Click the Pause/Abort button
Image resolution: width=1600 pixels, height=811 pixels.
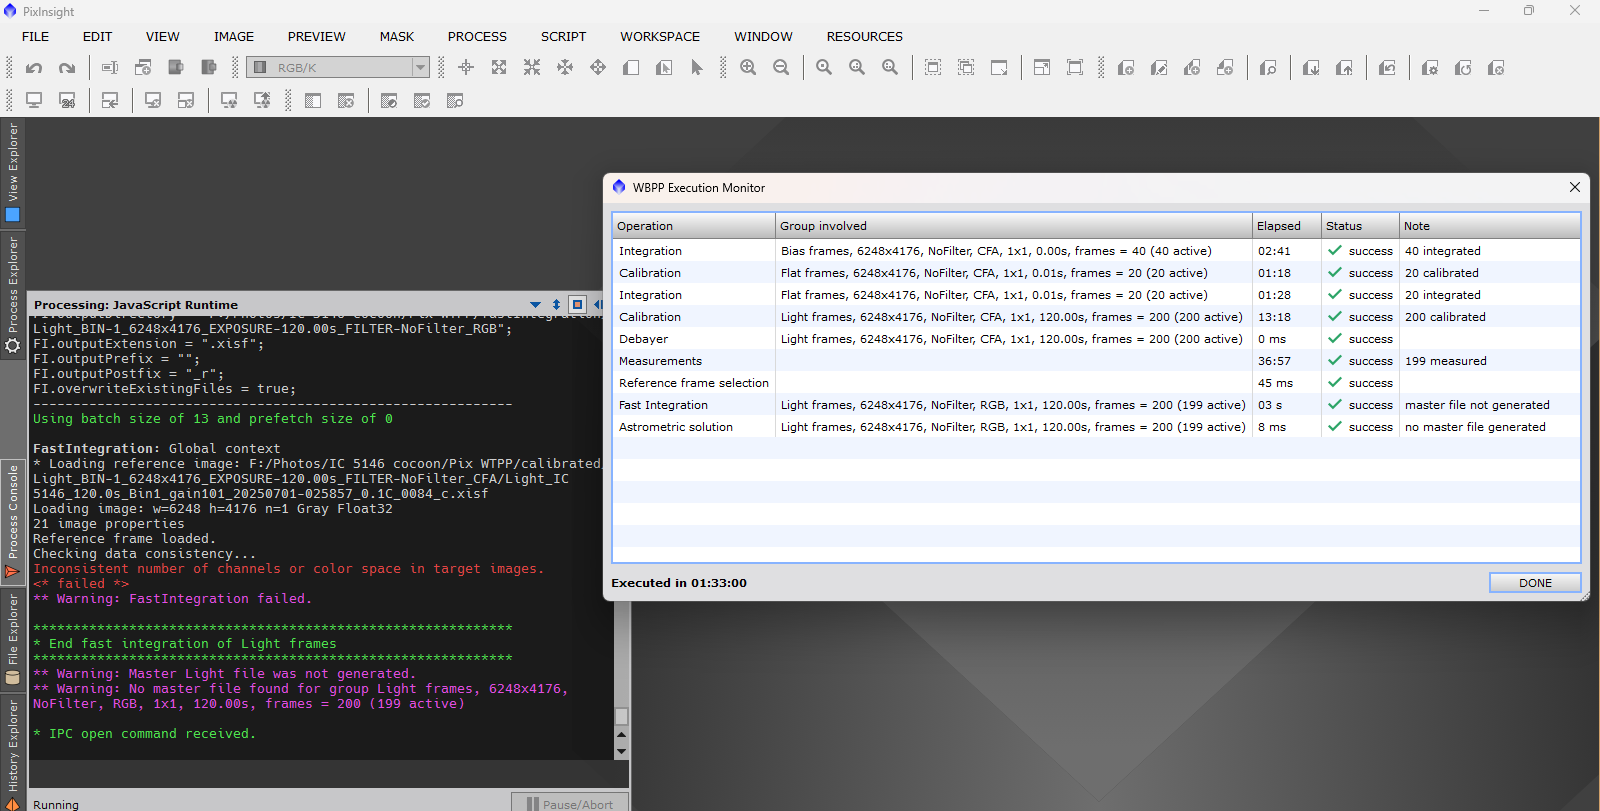point(570,803)
